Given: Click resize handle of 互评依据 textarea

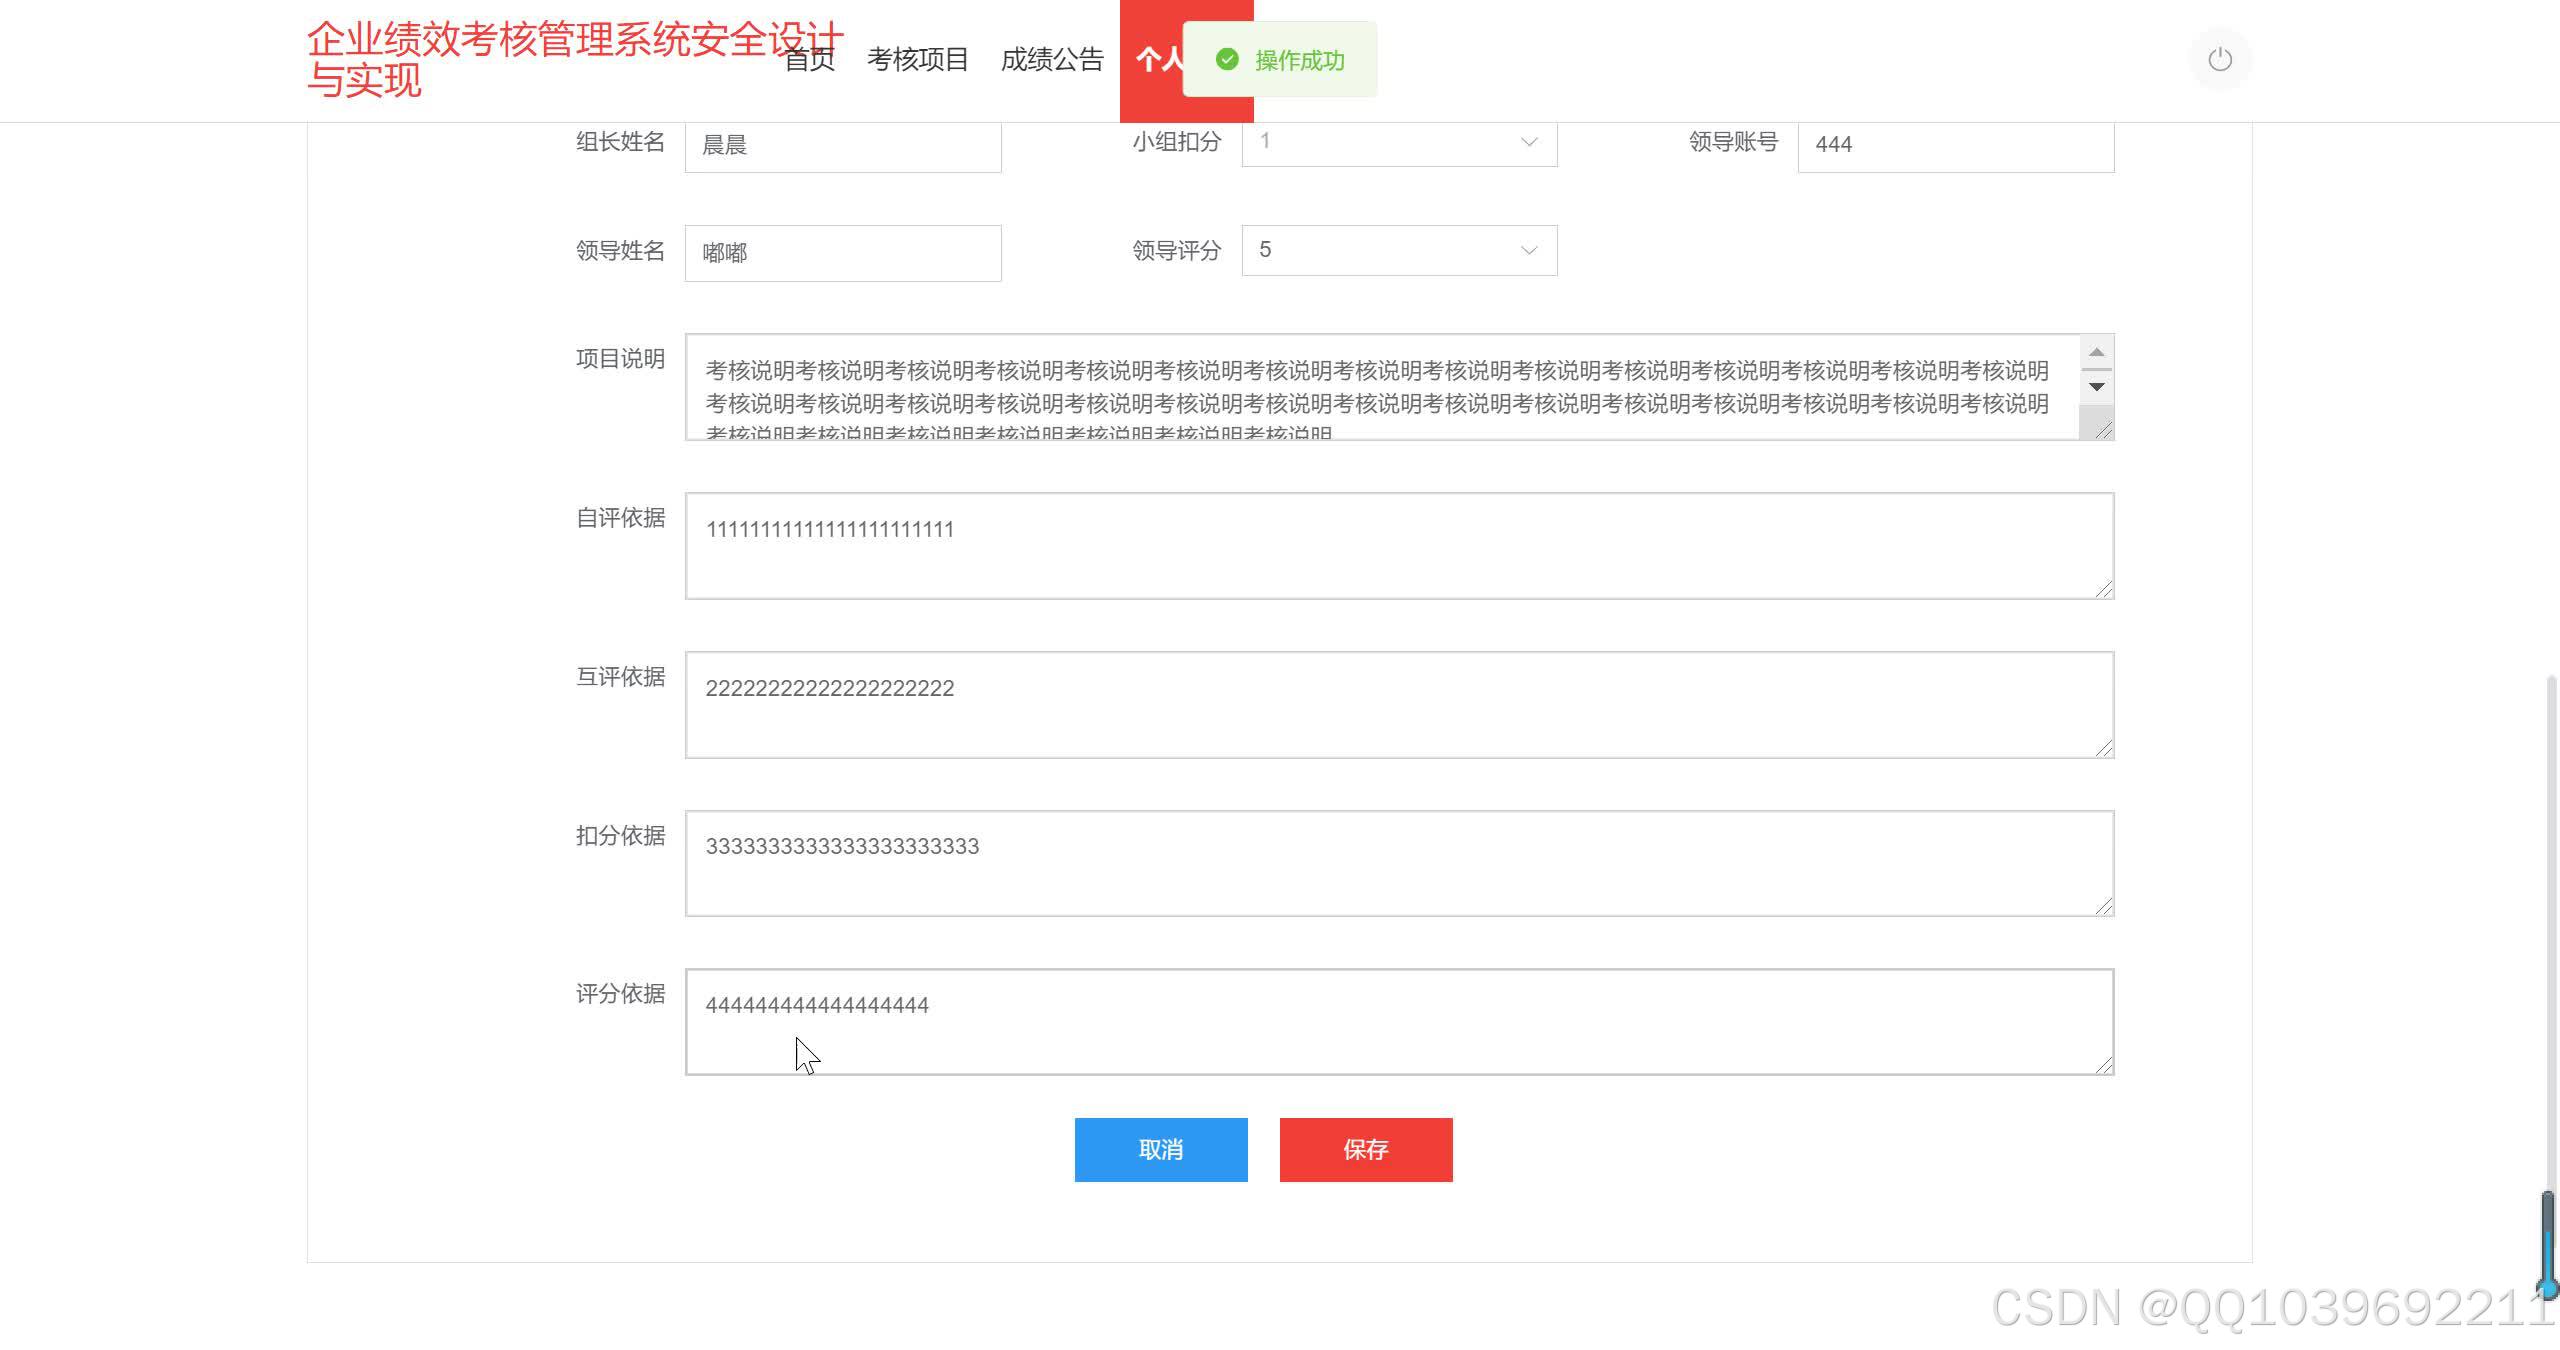Looking at the screenshot, I should coord(2103,748).
